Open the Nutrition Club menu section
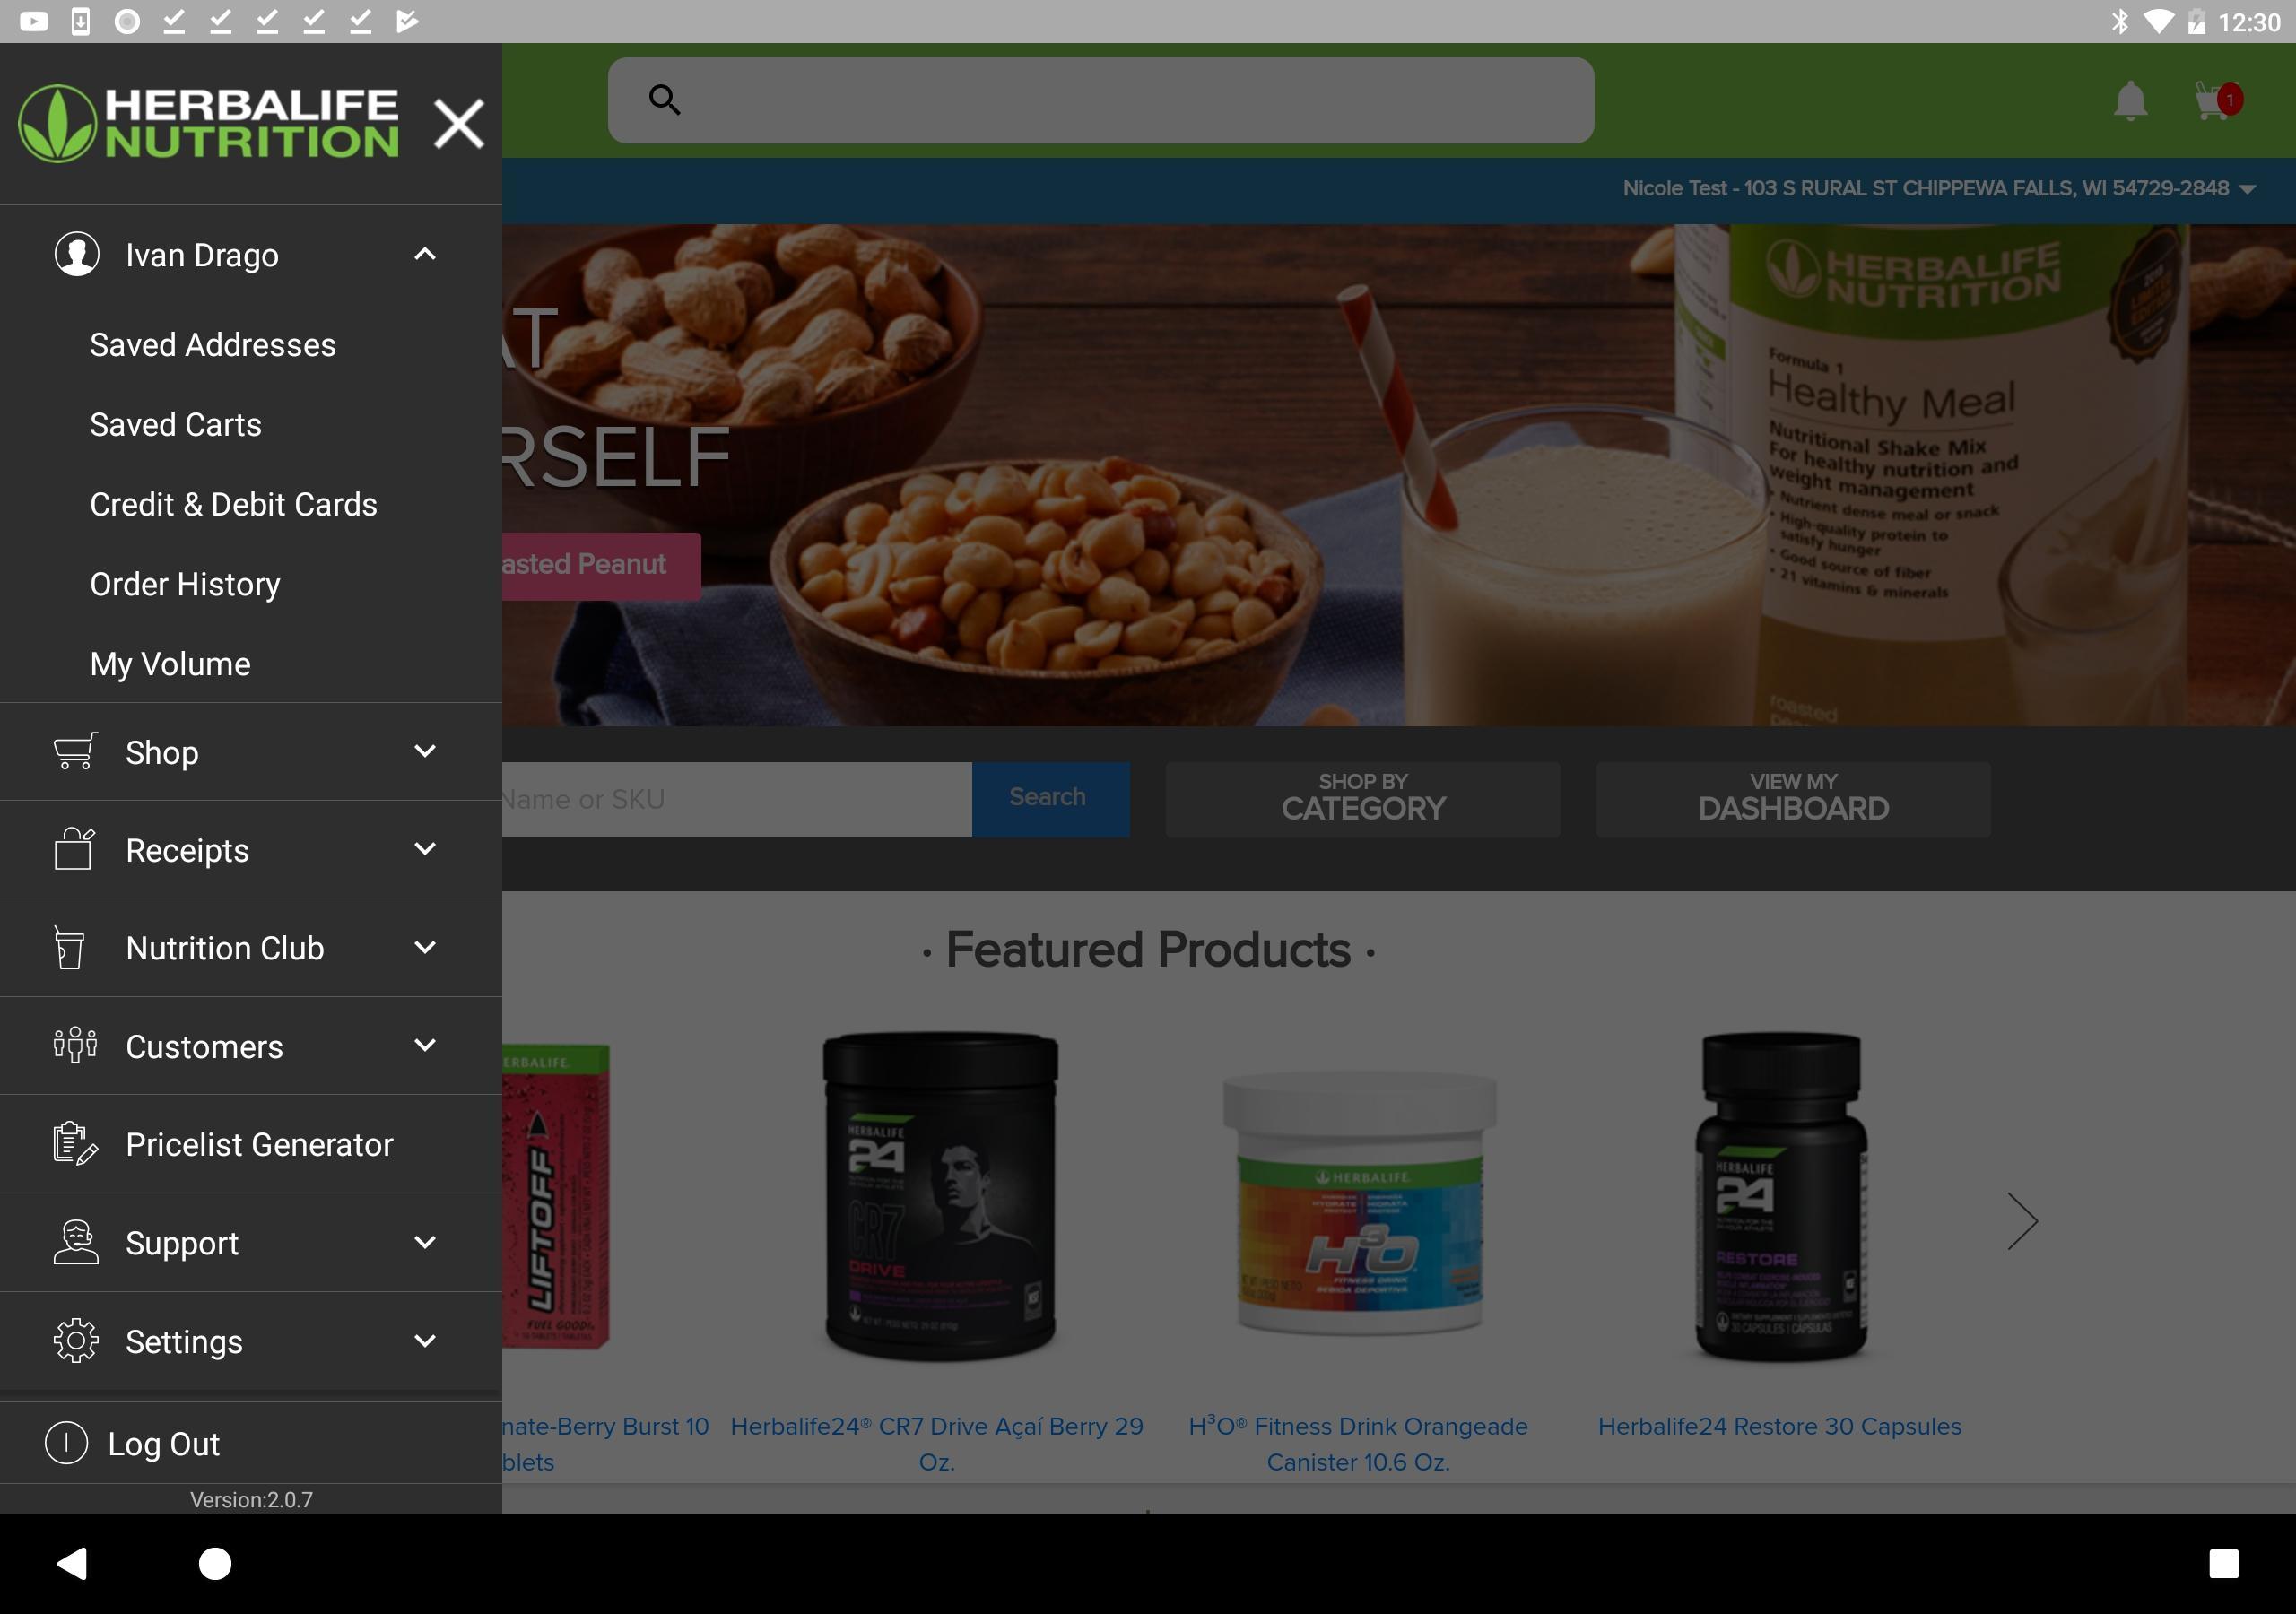The width and height of the screenshot is (2296, 1614). pos(250,949)
